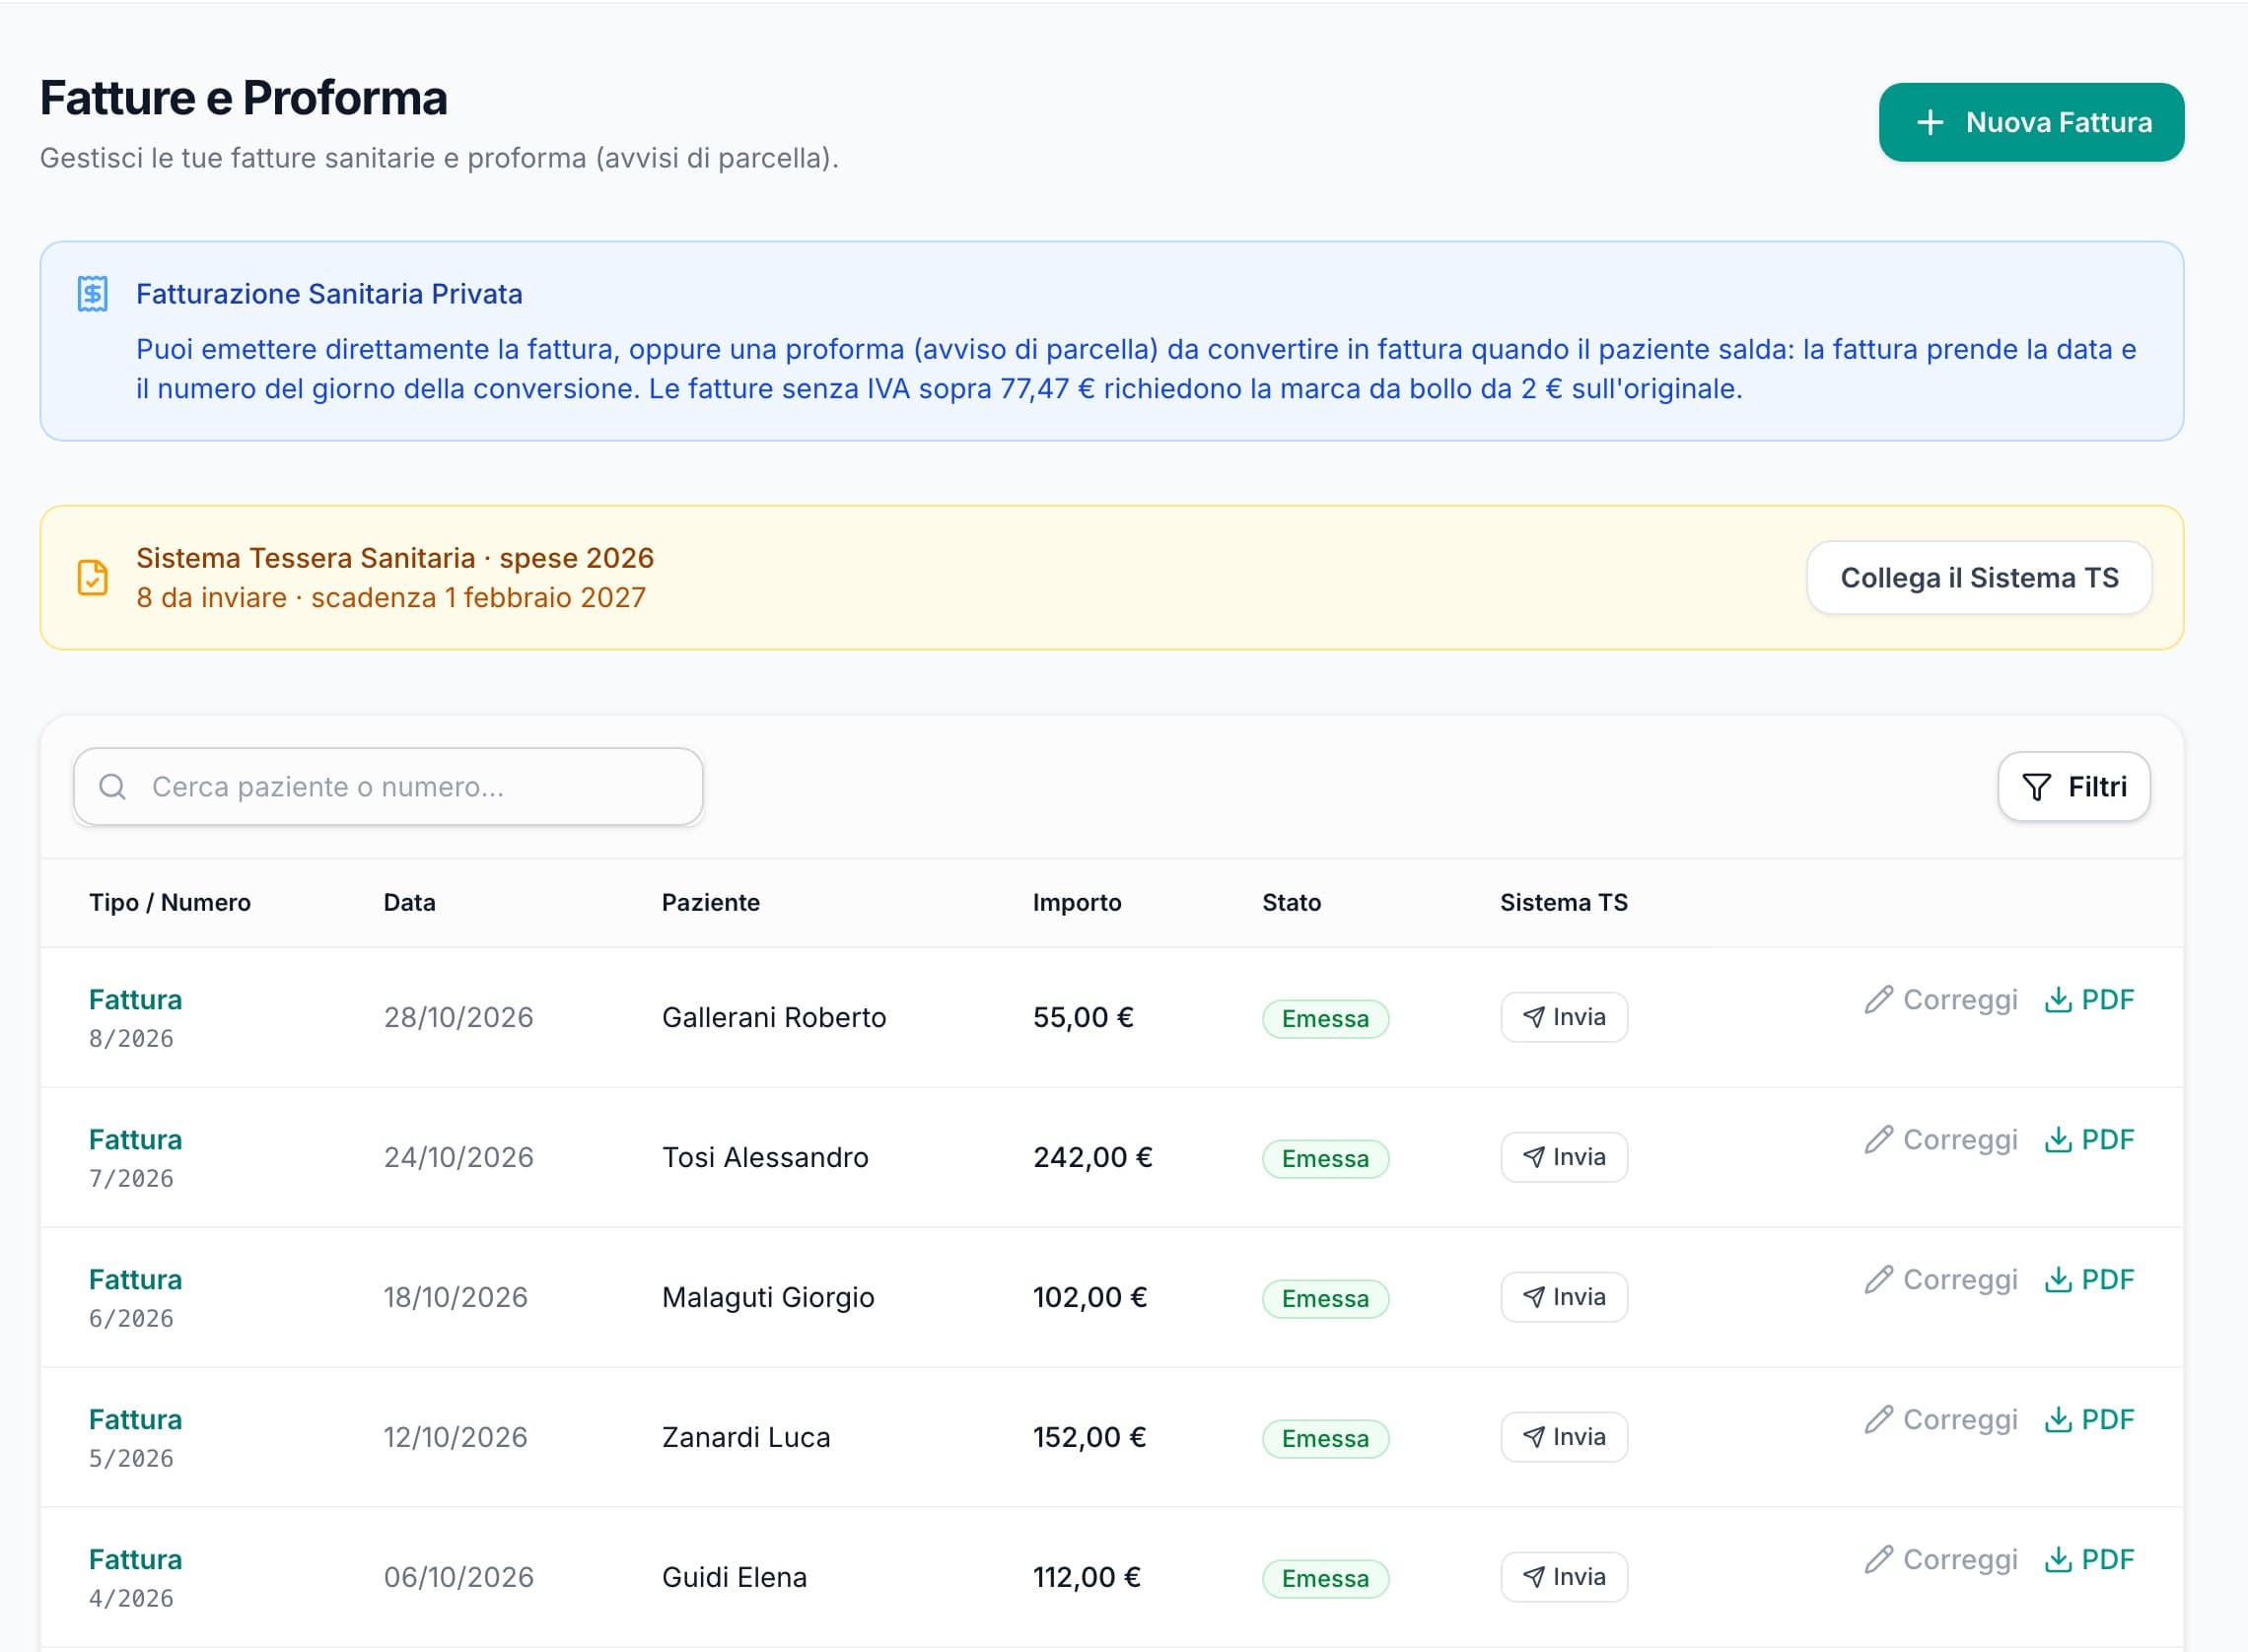Click the Fatturazione Sanitaria Privata heading

[x=329, y=294]
